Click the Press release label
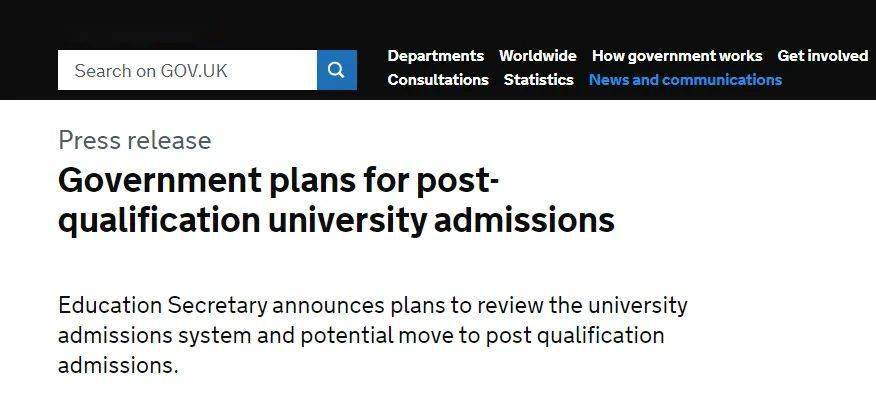The height and width of the screenshot is (405, 876). (x=135, y=140)
